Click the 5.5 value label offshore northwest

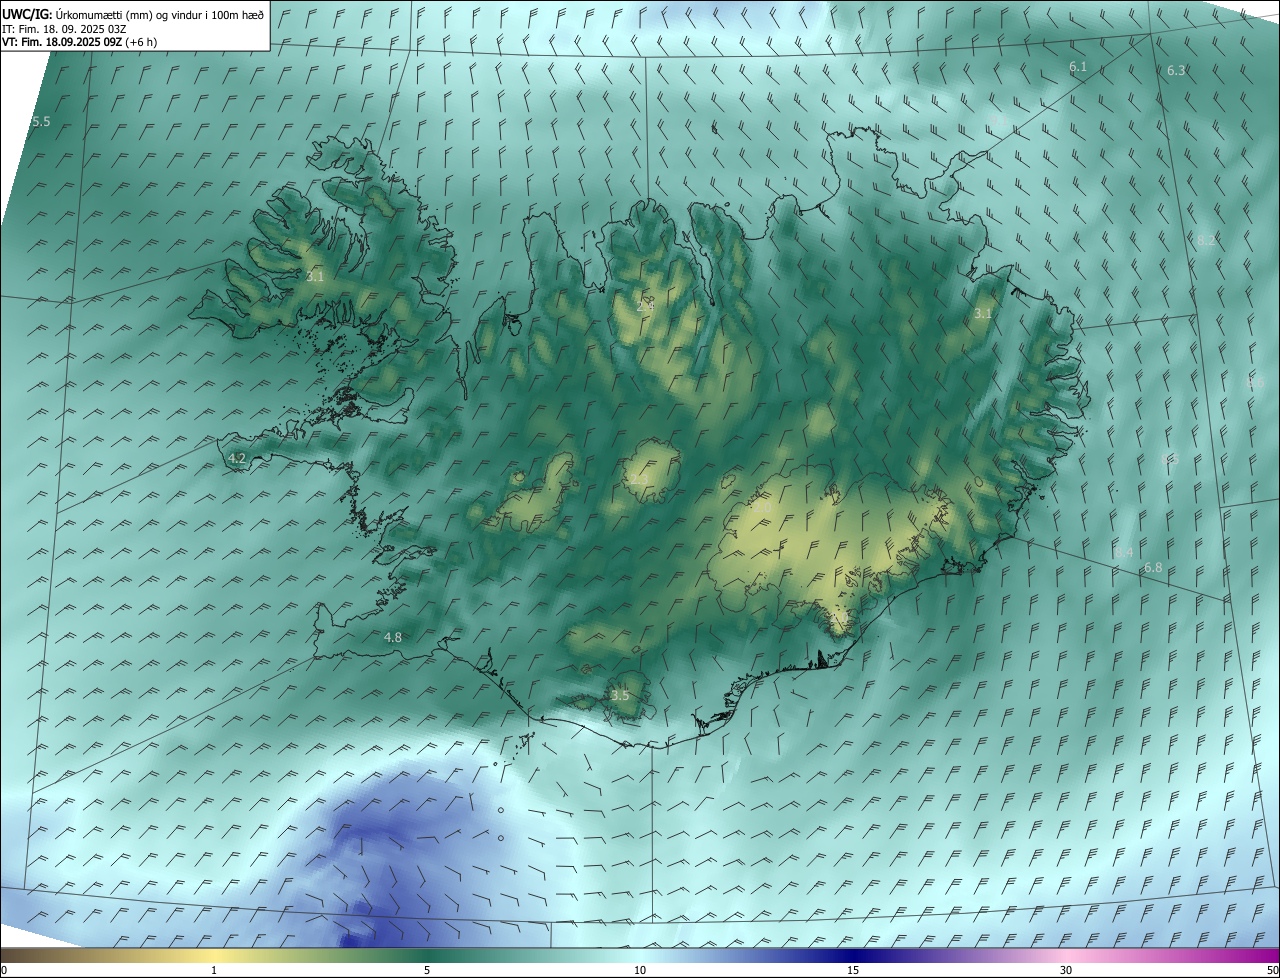click(x=41, y=122)
